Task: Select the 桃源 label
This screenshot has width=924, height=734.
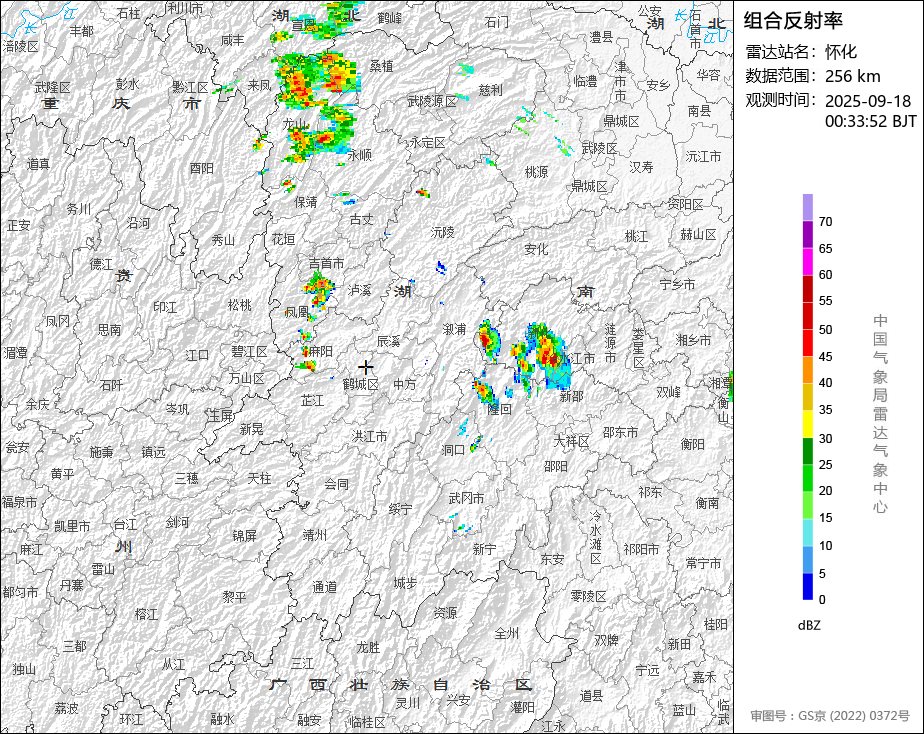Action: [536, 172]
